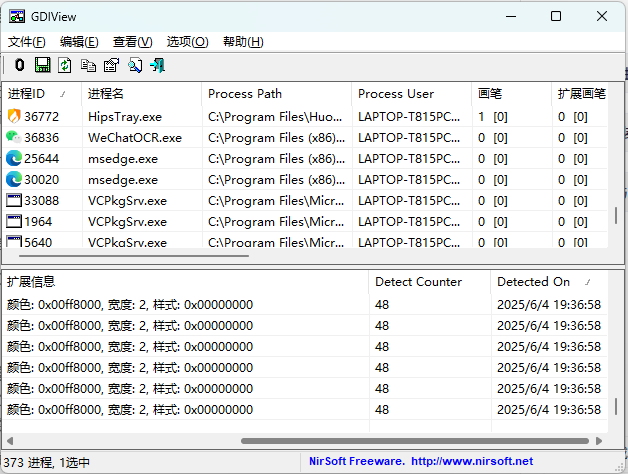Image resolution: width=628 pixels, height=474 pixels.
Task: Click 扩展画笔 value in msedge 25644 row
Action: [x=573, y=159]
